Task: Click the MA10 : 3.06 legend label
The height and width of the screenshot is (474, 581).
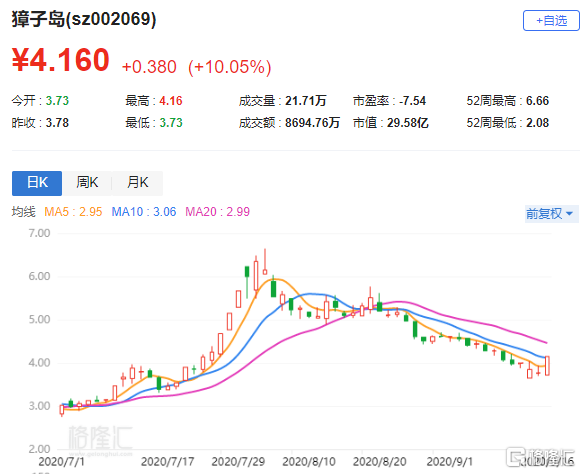Action: click(x=144, y=212)
